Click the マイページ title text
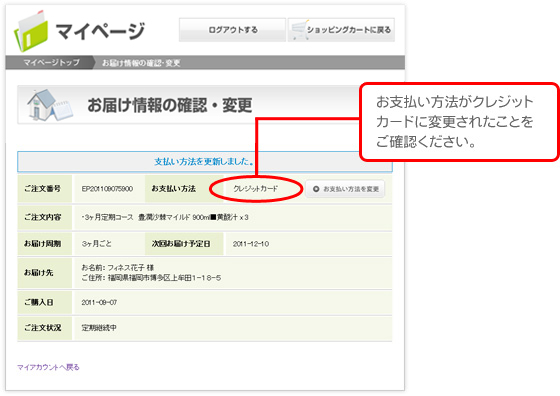The height and width of the screenshot is (396, 560). coord(100,31)
